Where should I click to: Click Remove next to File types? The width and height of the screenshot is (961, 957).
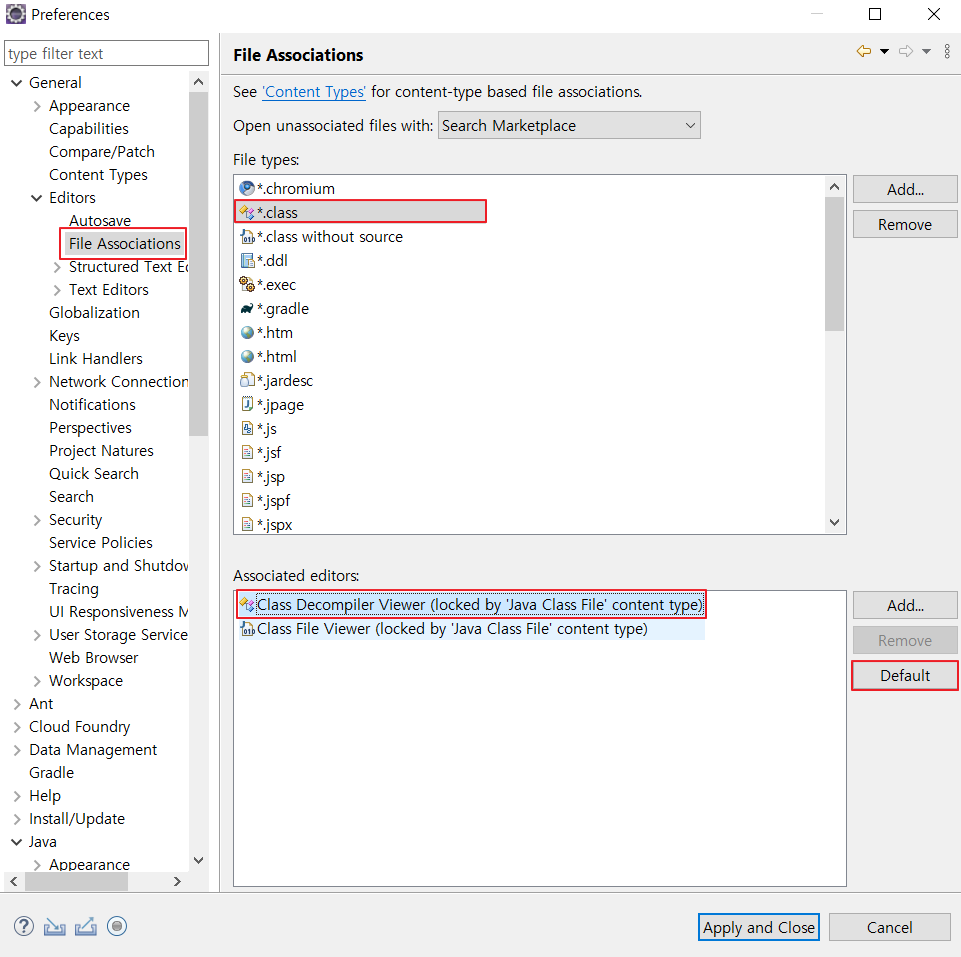pos(905,224)
